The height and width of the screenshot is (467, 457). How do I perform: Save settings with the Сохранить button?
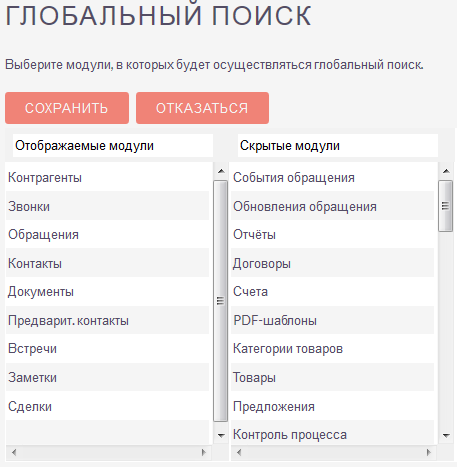(67, 108)
